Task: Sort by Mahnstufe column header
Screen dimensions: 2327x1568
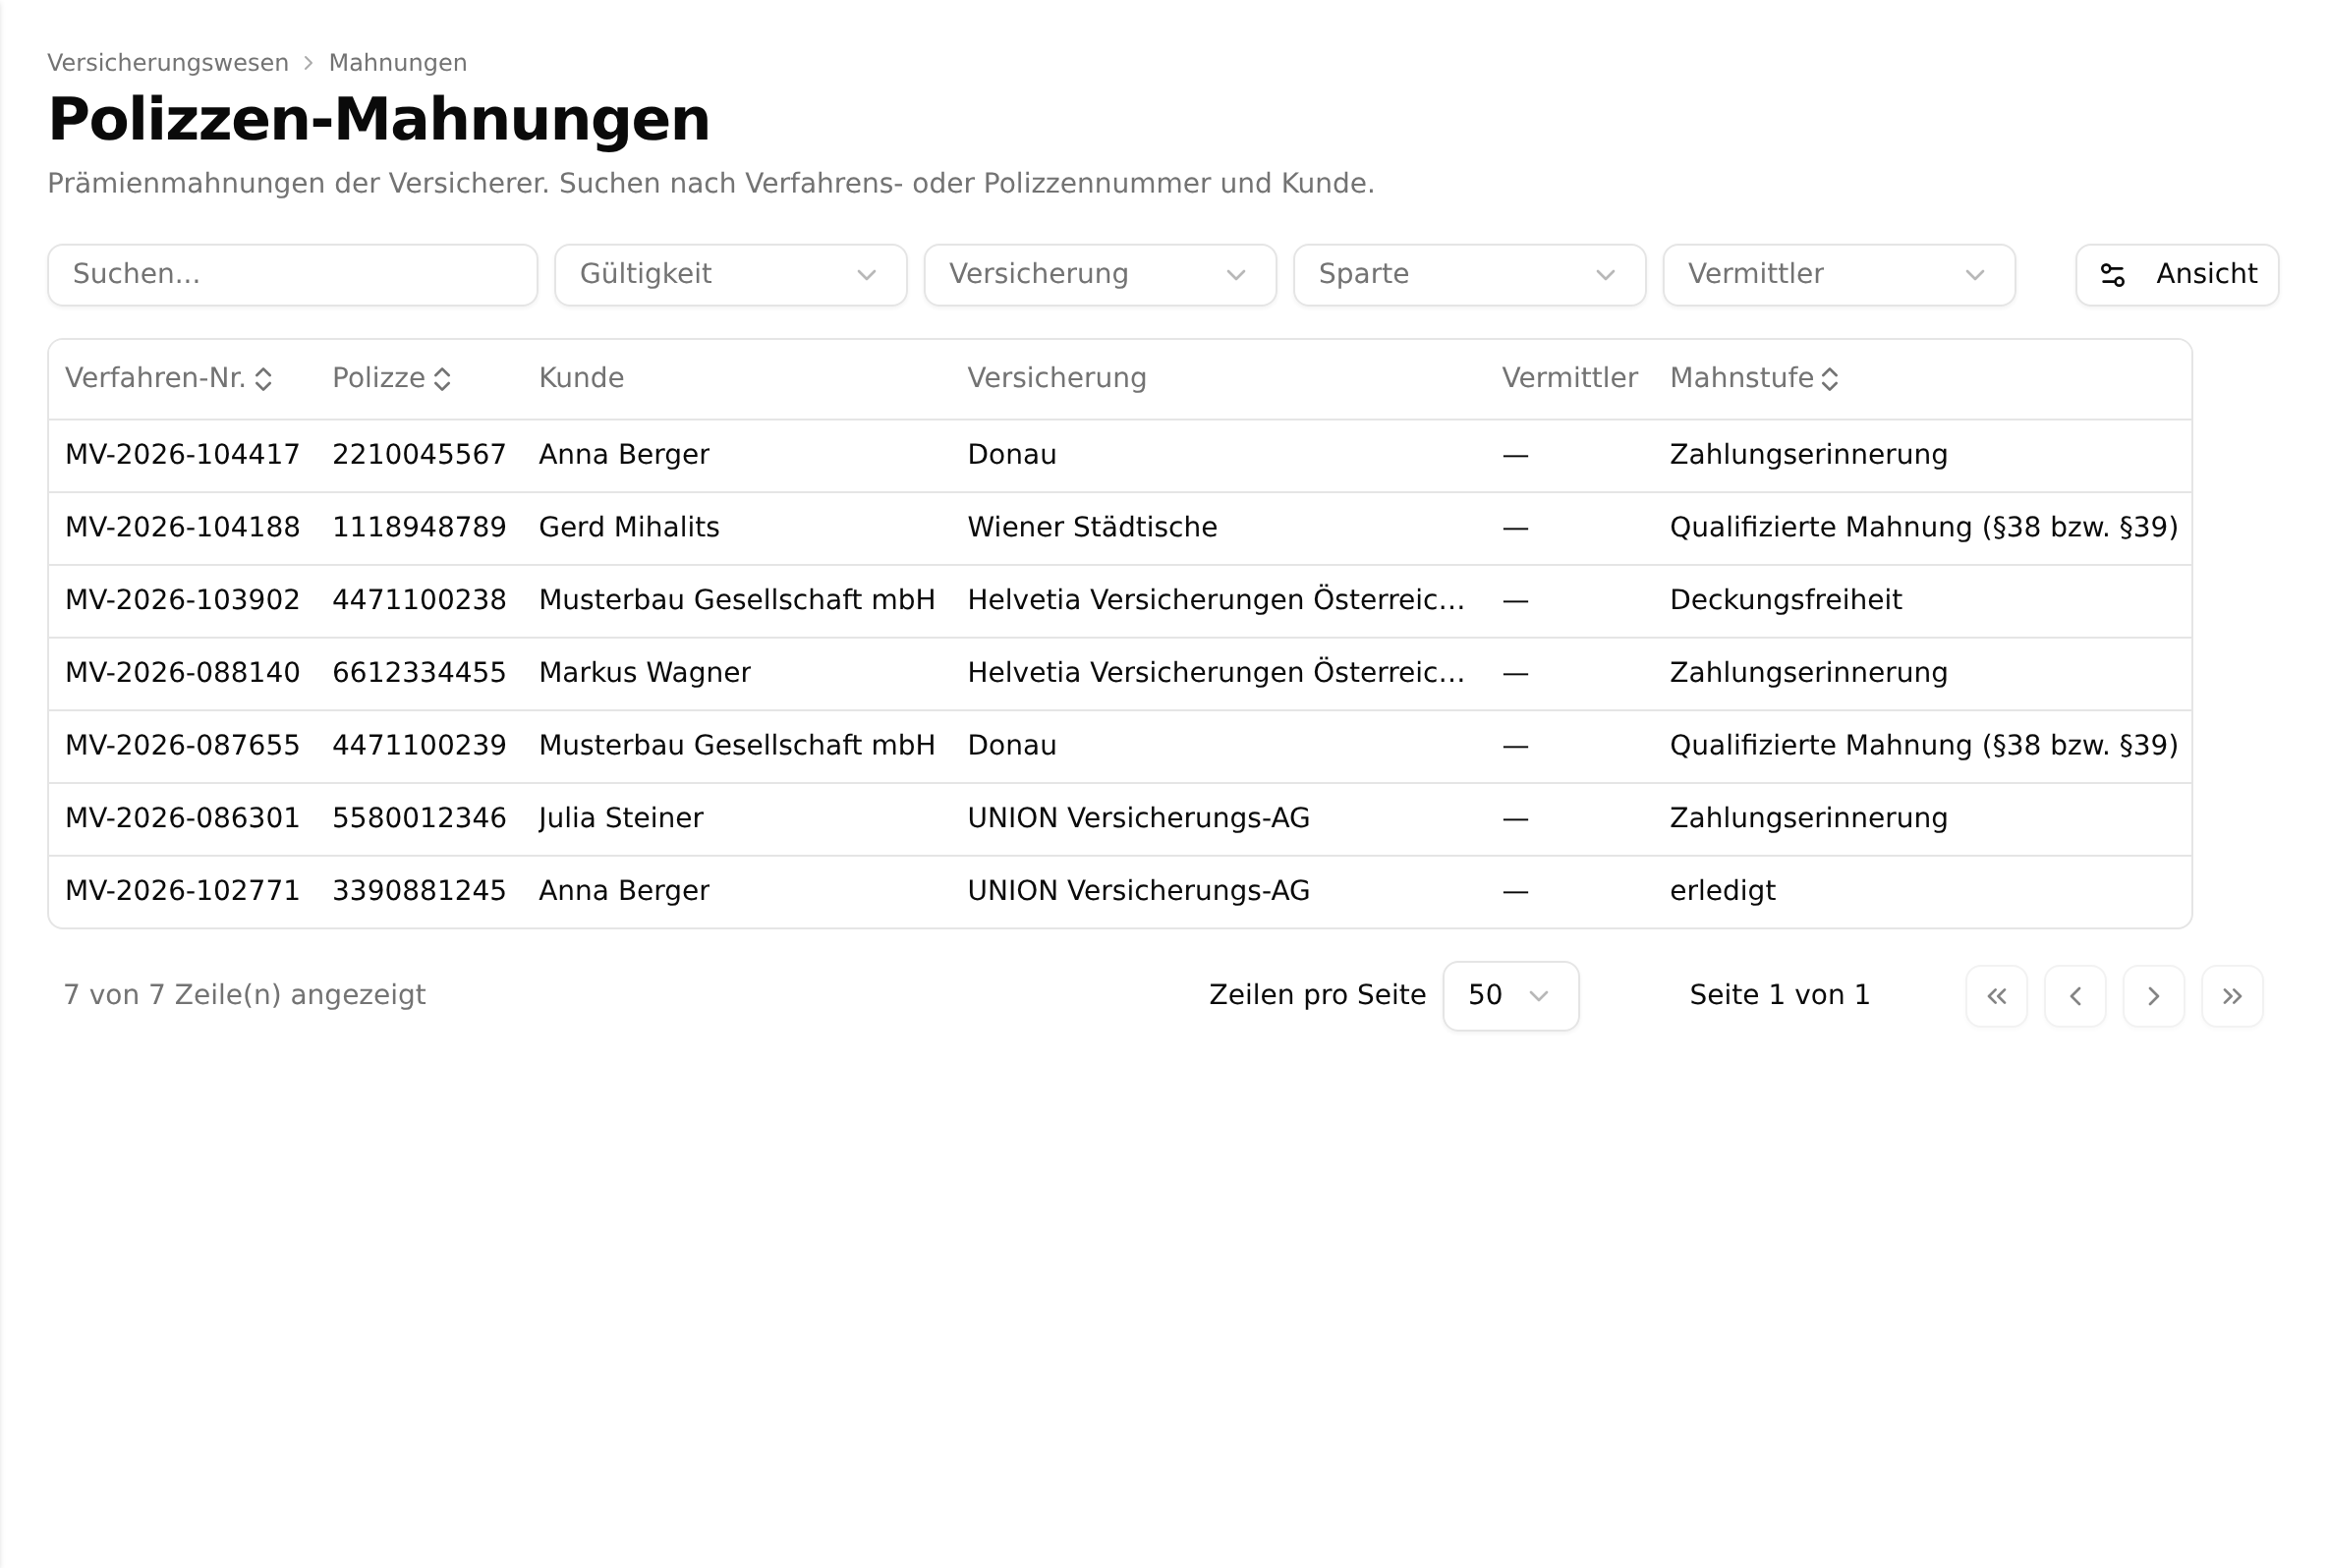Action: tap(1754, 379)
